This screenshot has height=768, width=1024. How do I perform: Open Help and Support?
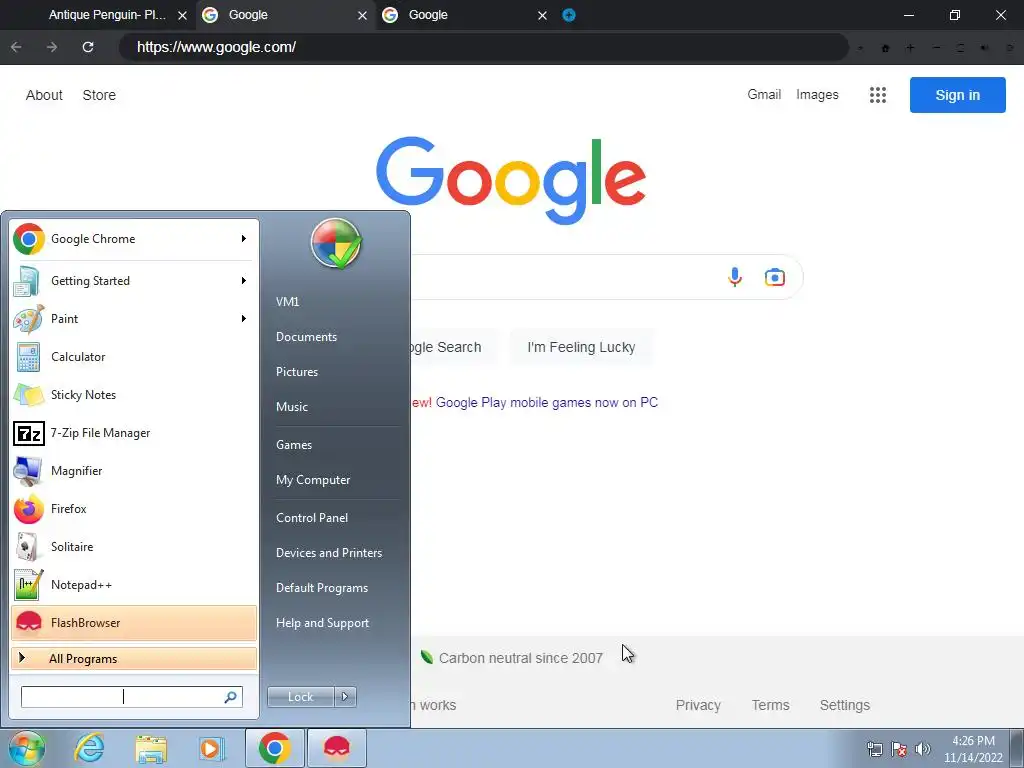point(322,623)
